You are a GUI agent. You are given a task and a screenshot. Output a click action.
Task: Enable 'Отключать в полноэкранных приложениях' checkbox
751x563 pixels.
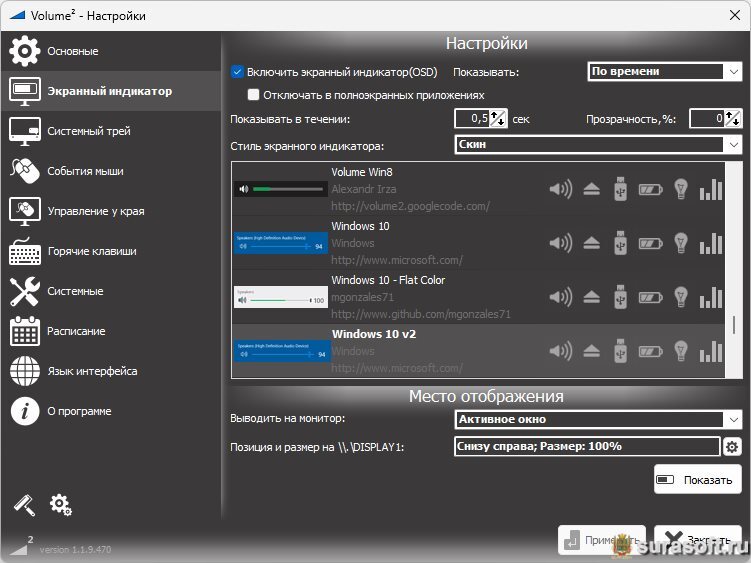coord(253,95)
